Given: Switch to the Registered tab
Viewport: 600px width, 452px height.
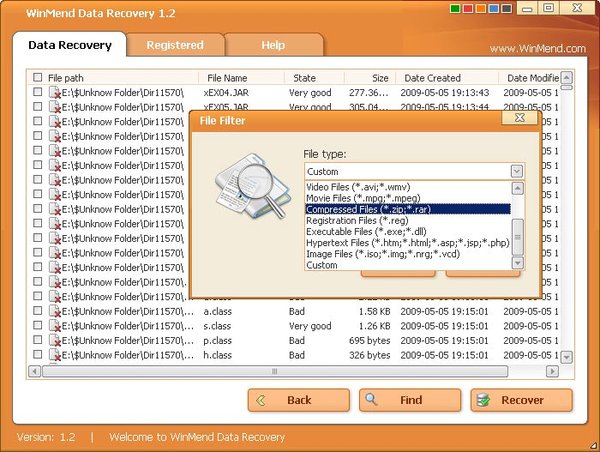Looking at the screenshot, I should click(175, 45).
